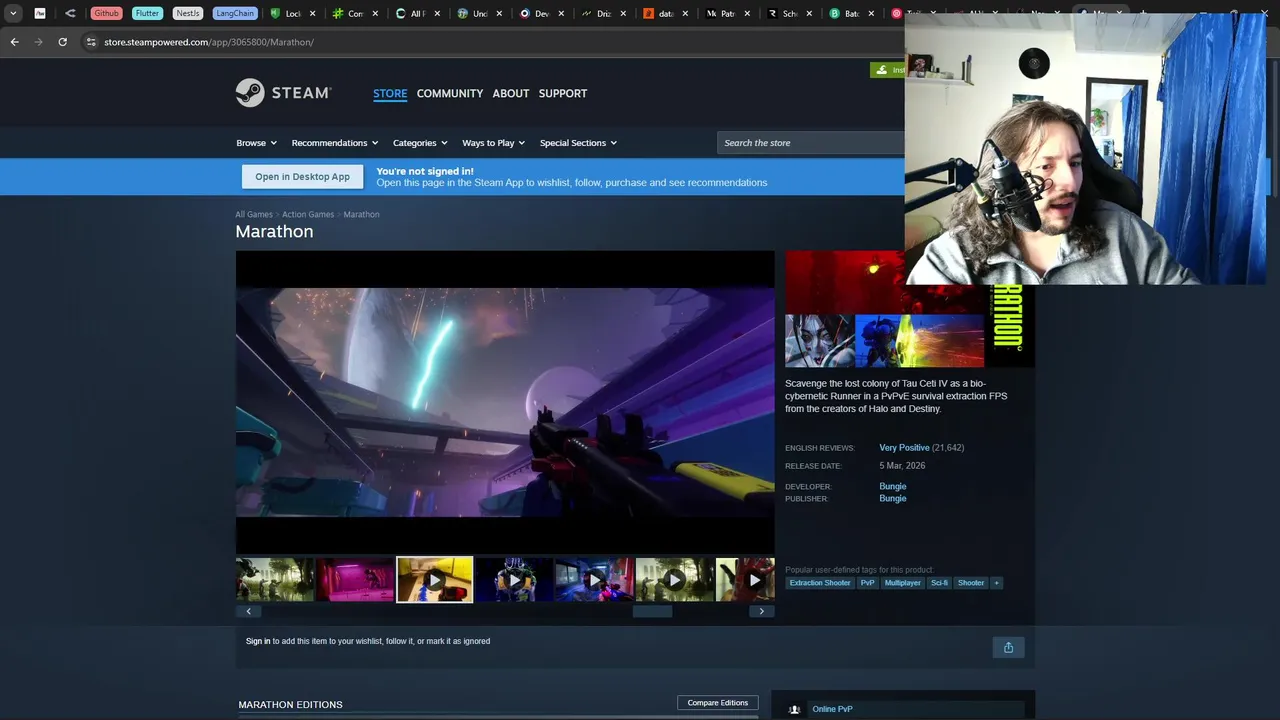1280x720 pixels.
Task: Expand the Categories dropdown
Action: click(420, 143)
